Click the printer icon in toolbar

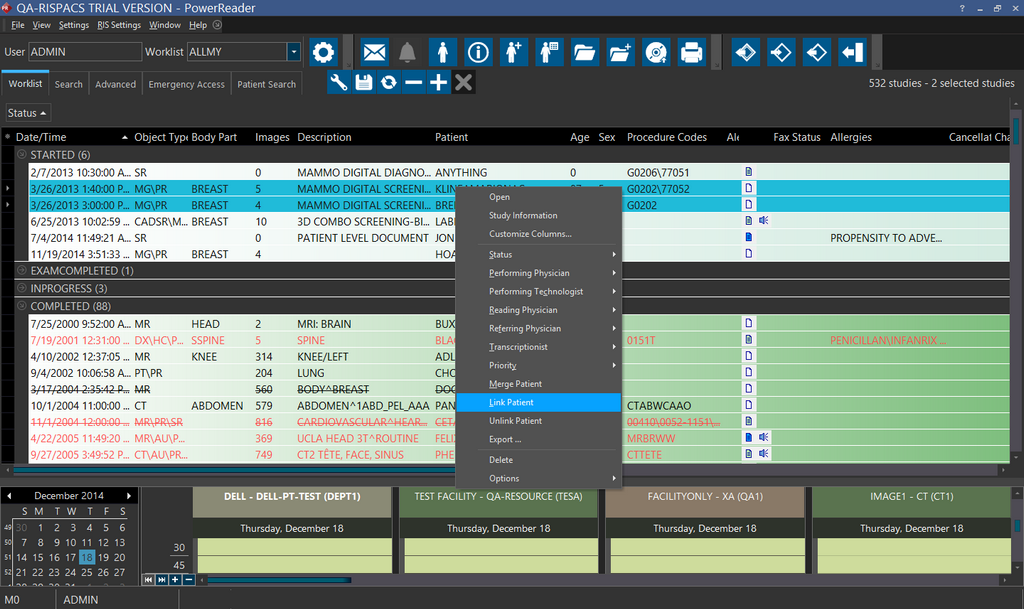(x=690, y=52)
